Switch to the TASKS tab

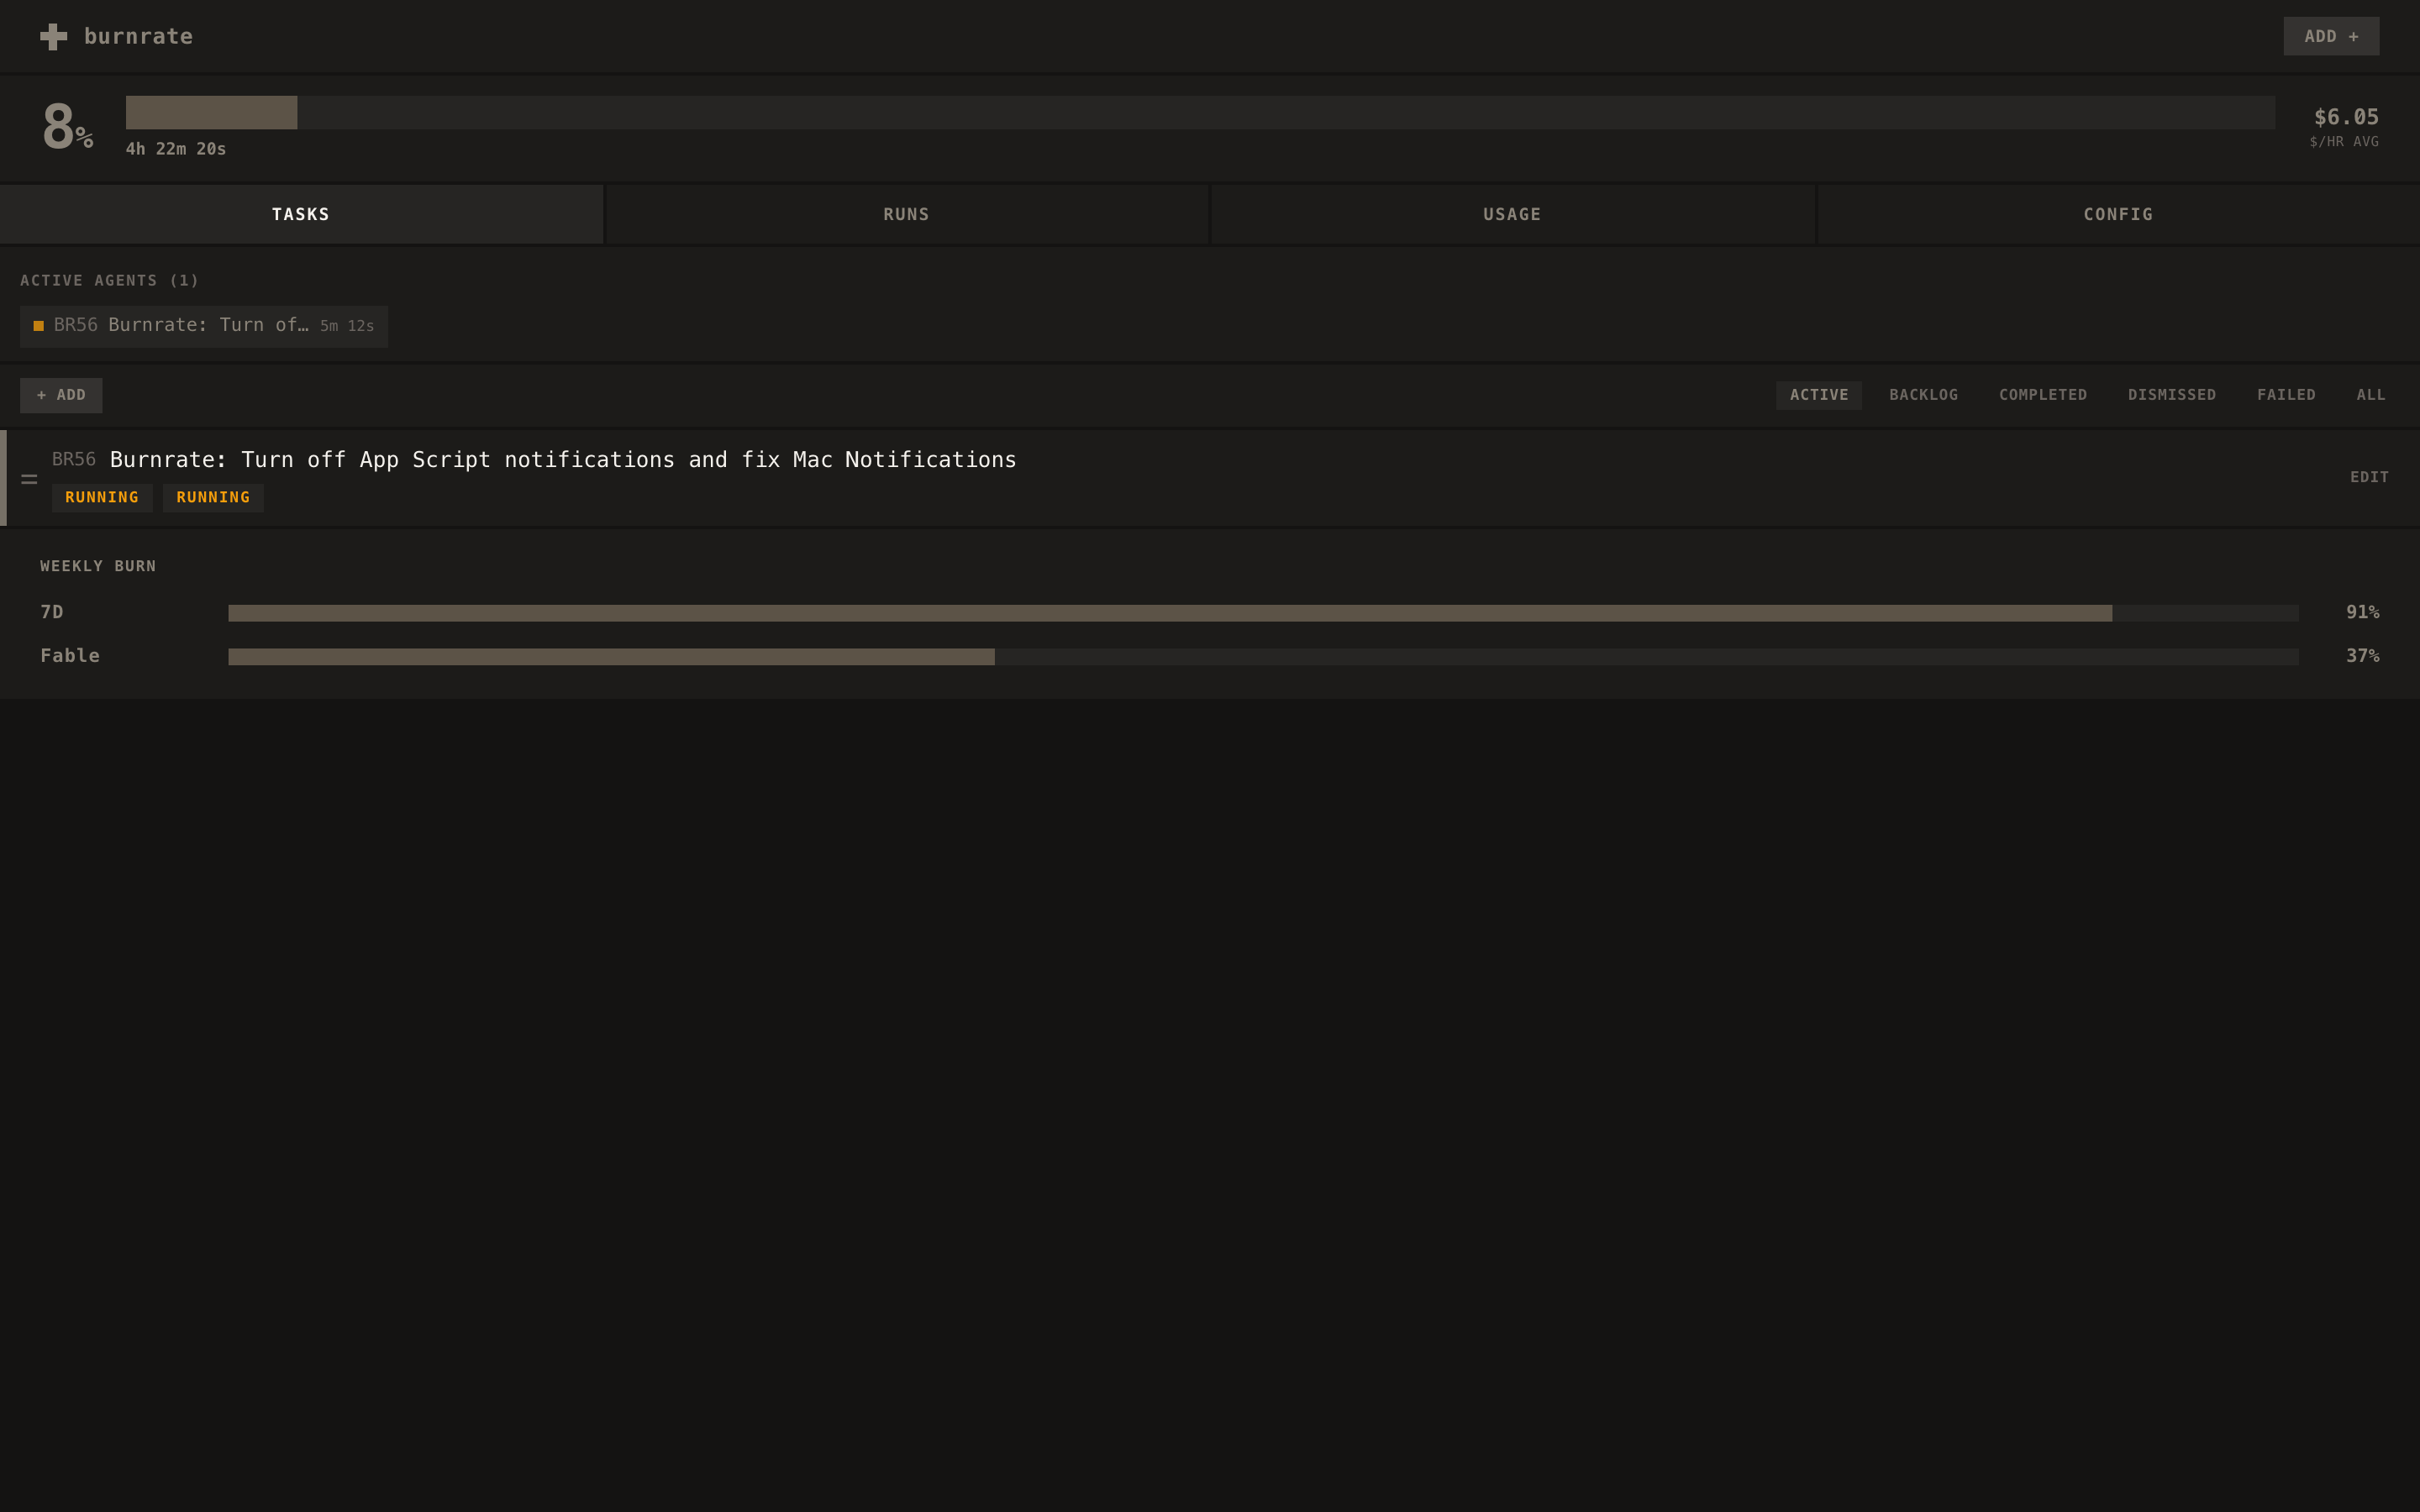[301, 214]
